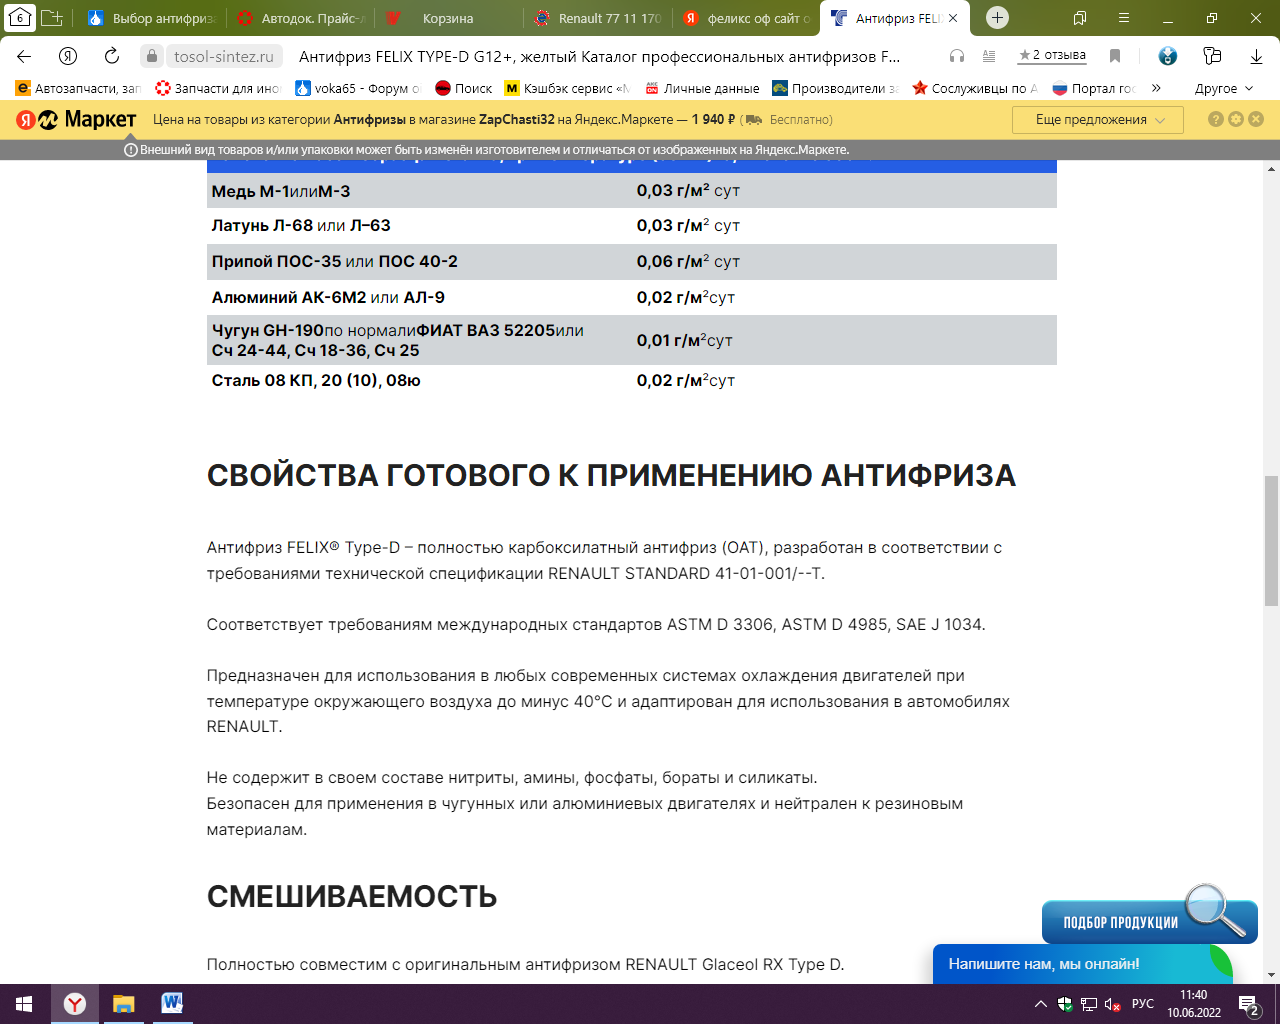Open the Автозапчасти bookmark
The height and width of the screenshot is (1024, 1280).
78,88
